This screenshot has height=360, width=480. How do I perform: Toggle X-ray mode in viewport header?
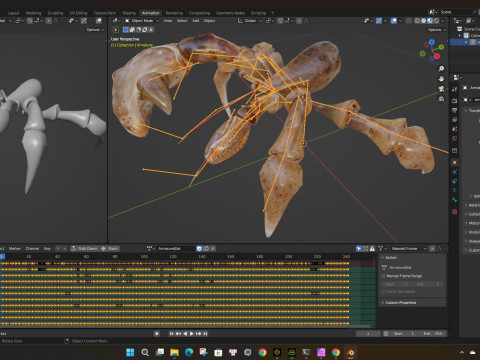click(x=409, y=21)
